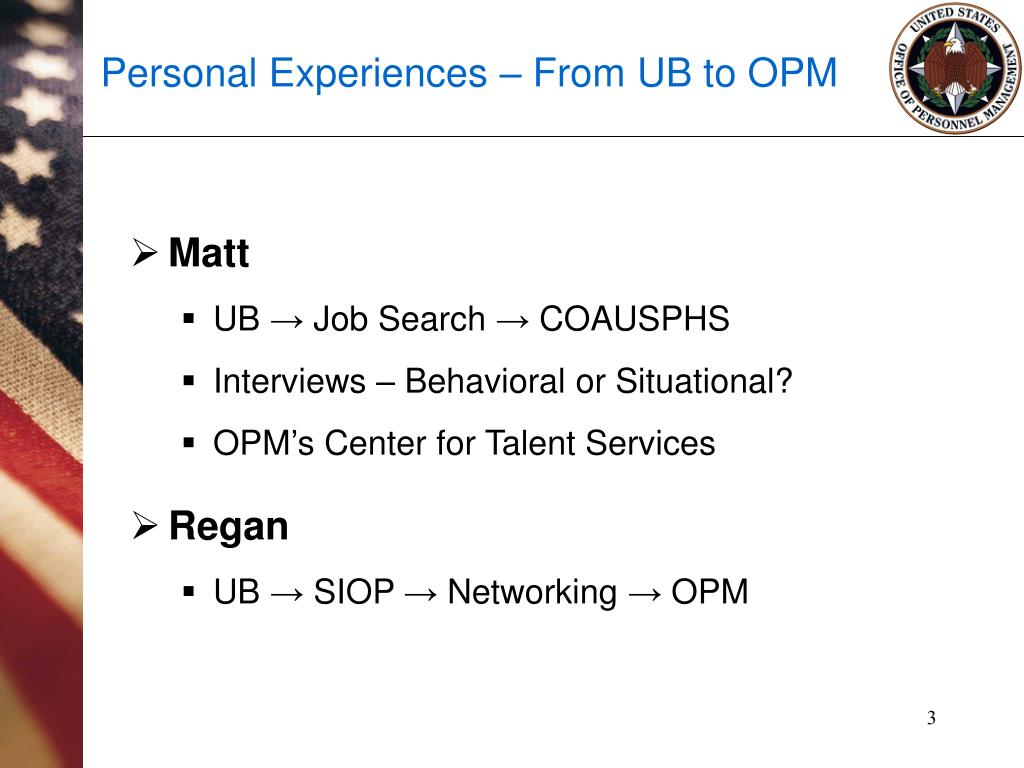The width and height of the screenshot is (1024, 768).
Task: Click the square bullet before OPM's Center
Action: tap(189, 443)
